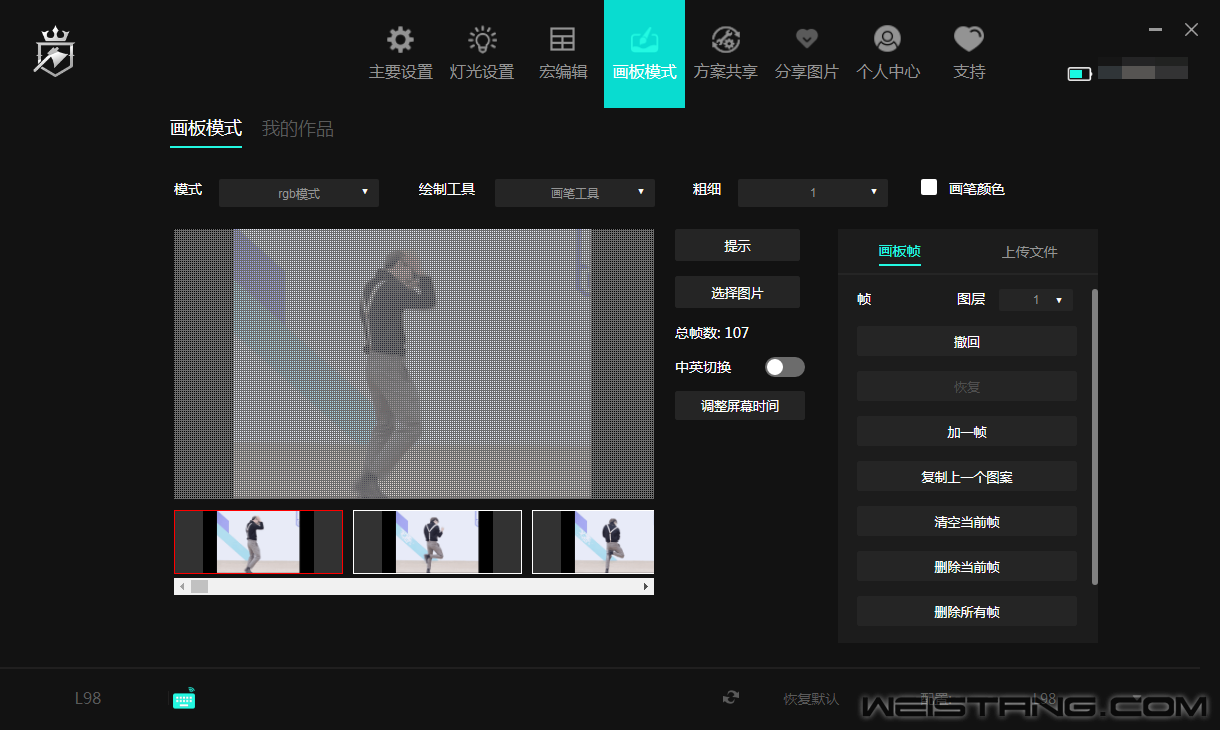This screenshot has width=1220, height=730.
Task: Pick the white 画笔颜色 brush color swatch
Action: pos(929,187)
